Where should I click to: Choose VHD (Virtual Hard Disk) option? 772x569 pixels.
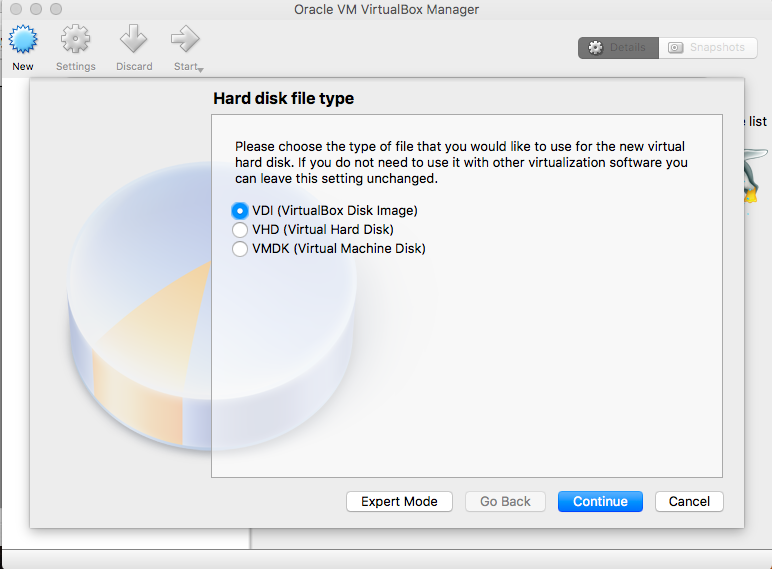[240, 230]
